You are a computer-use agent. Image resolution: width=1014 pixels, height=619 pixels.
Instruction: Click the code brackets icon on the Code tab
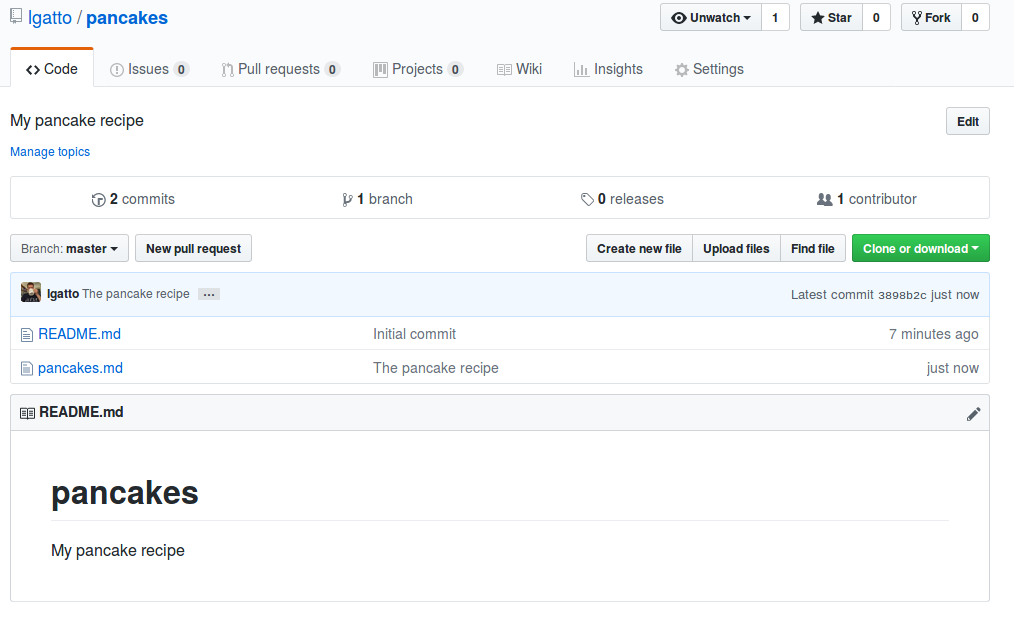tap(32, 68)
